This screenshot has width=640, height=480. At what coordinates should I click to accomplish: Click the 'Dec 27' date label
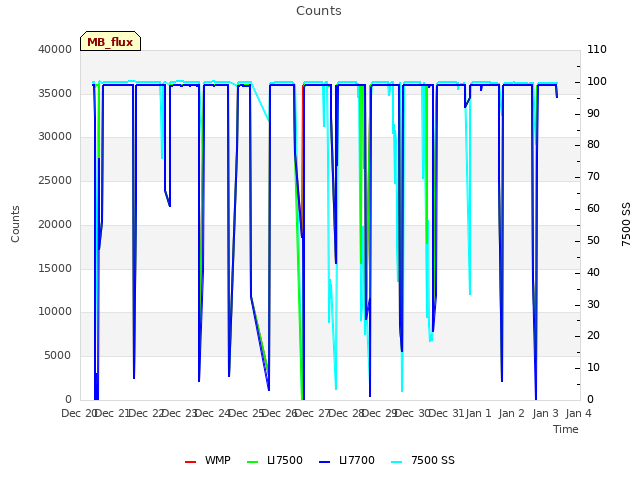tap(313, 413)
